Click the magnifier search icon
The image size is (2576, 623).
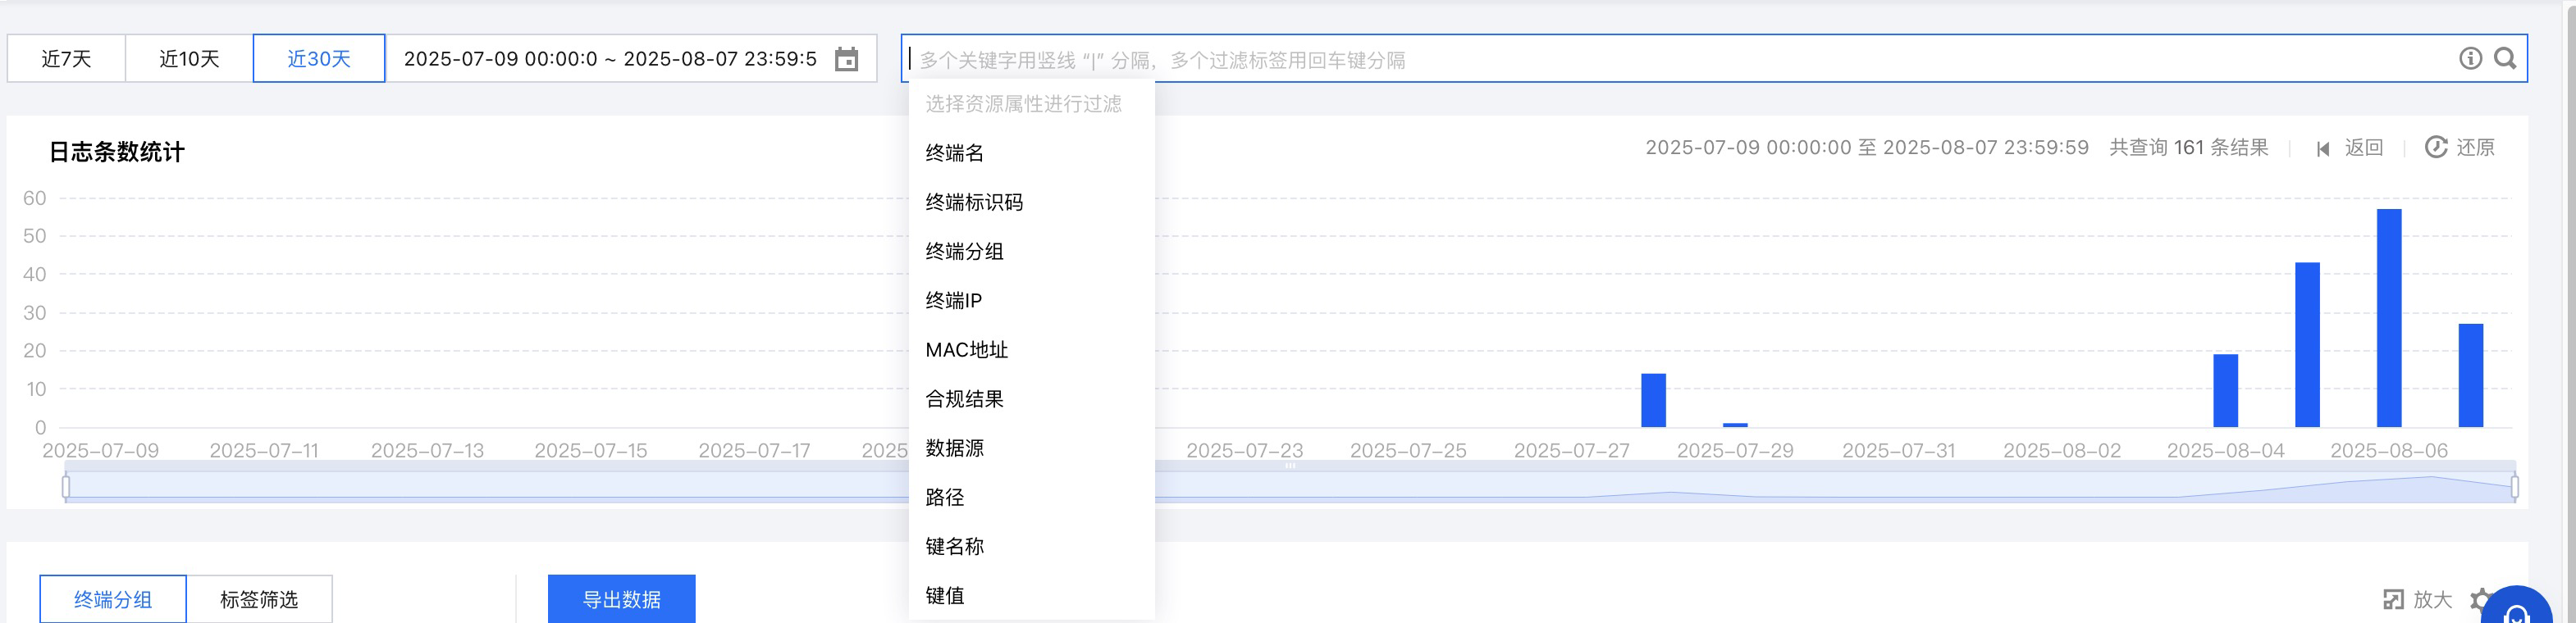click(2505, 58)
